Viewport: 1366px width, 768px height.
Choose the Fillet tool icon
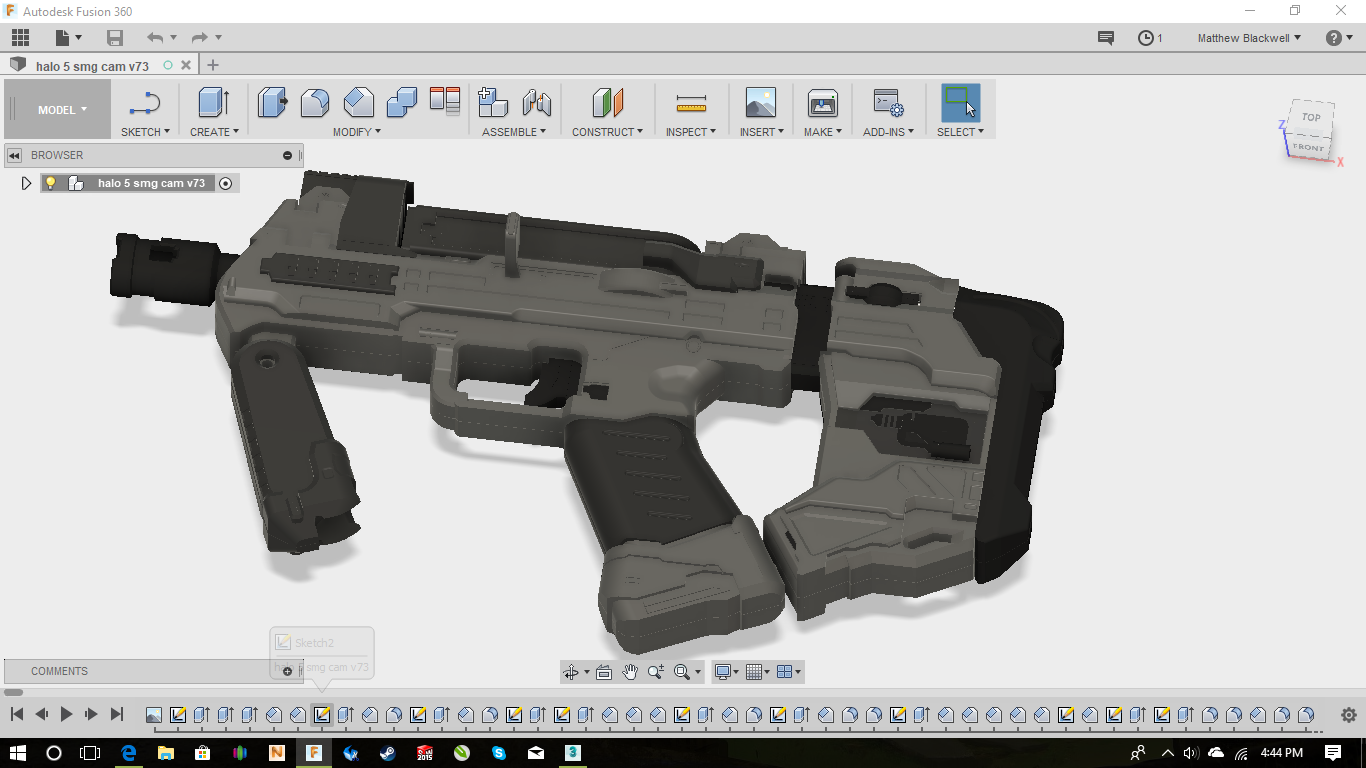point(315,103)
